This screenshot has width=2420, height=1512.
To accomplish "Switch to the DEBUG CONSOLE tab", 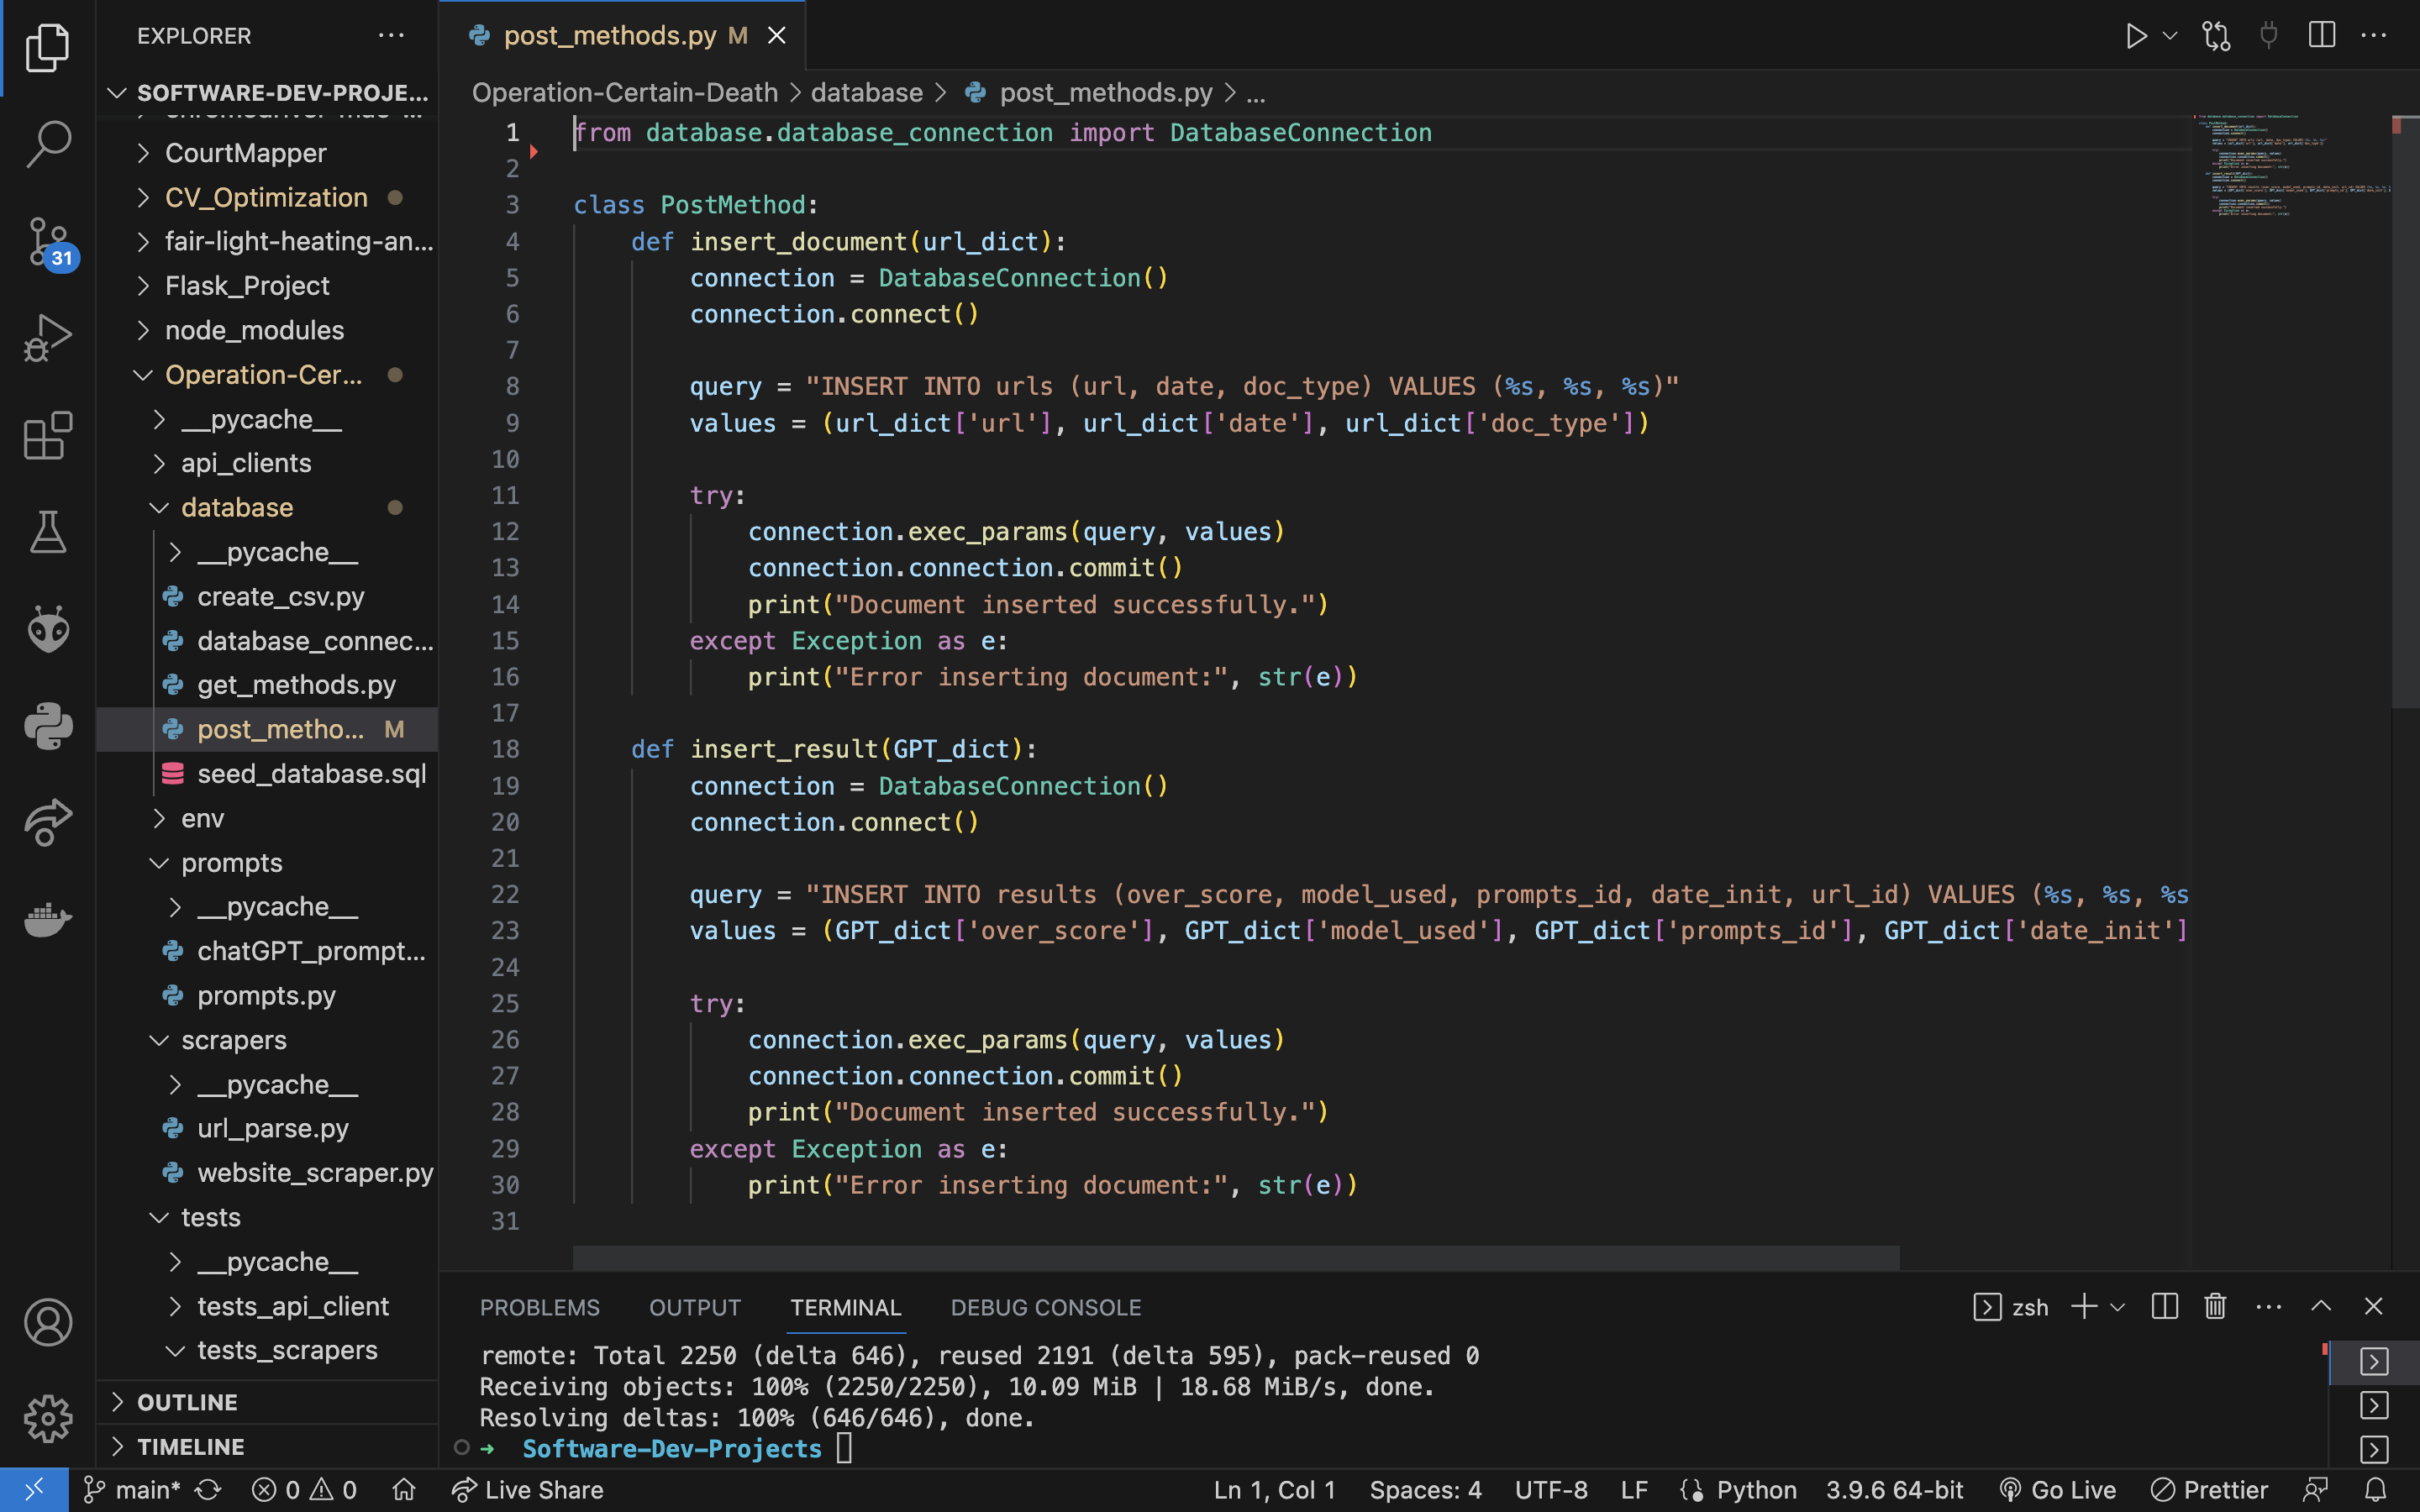I will coord(1045,1307).
